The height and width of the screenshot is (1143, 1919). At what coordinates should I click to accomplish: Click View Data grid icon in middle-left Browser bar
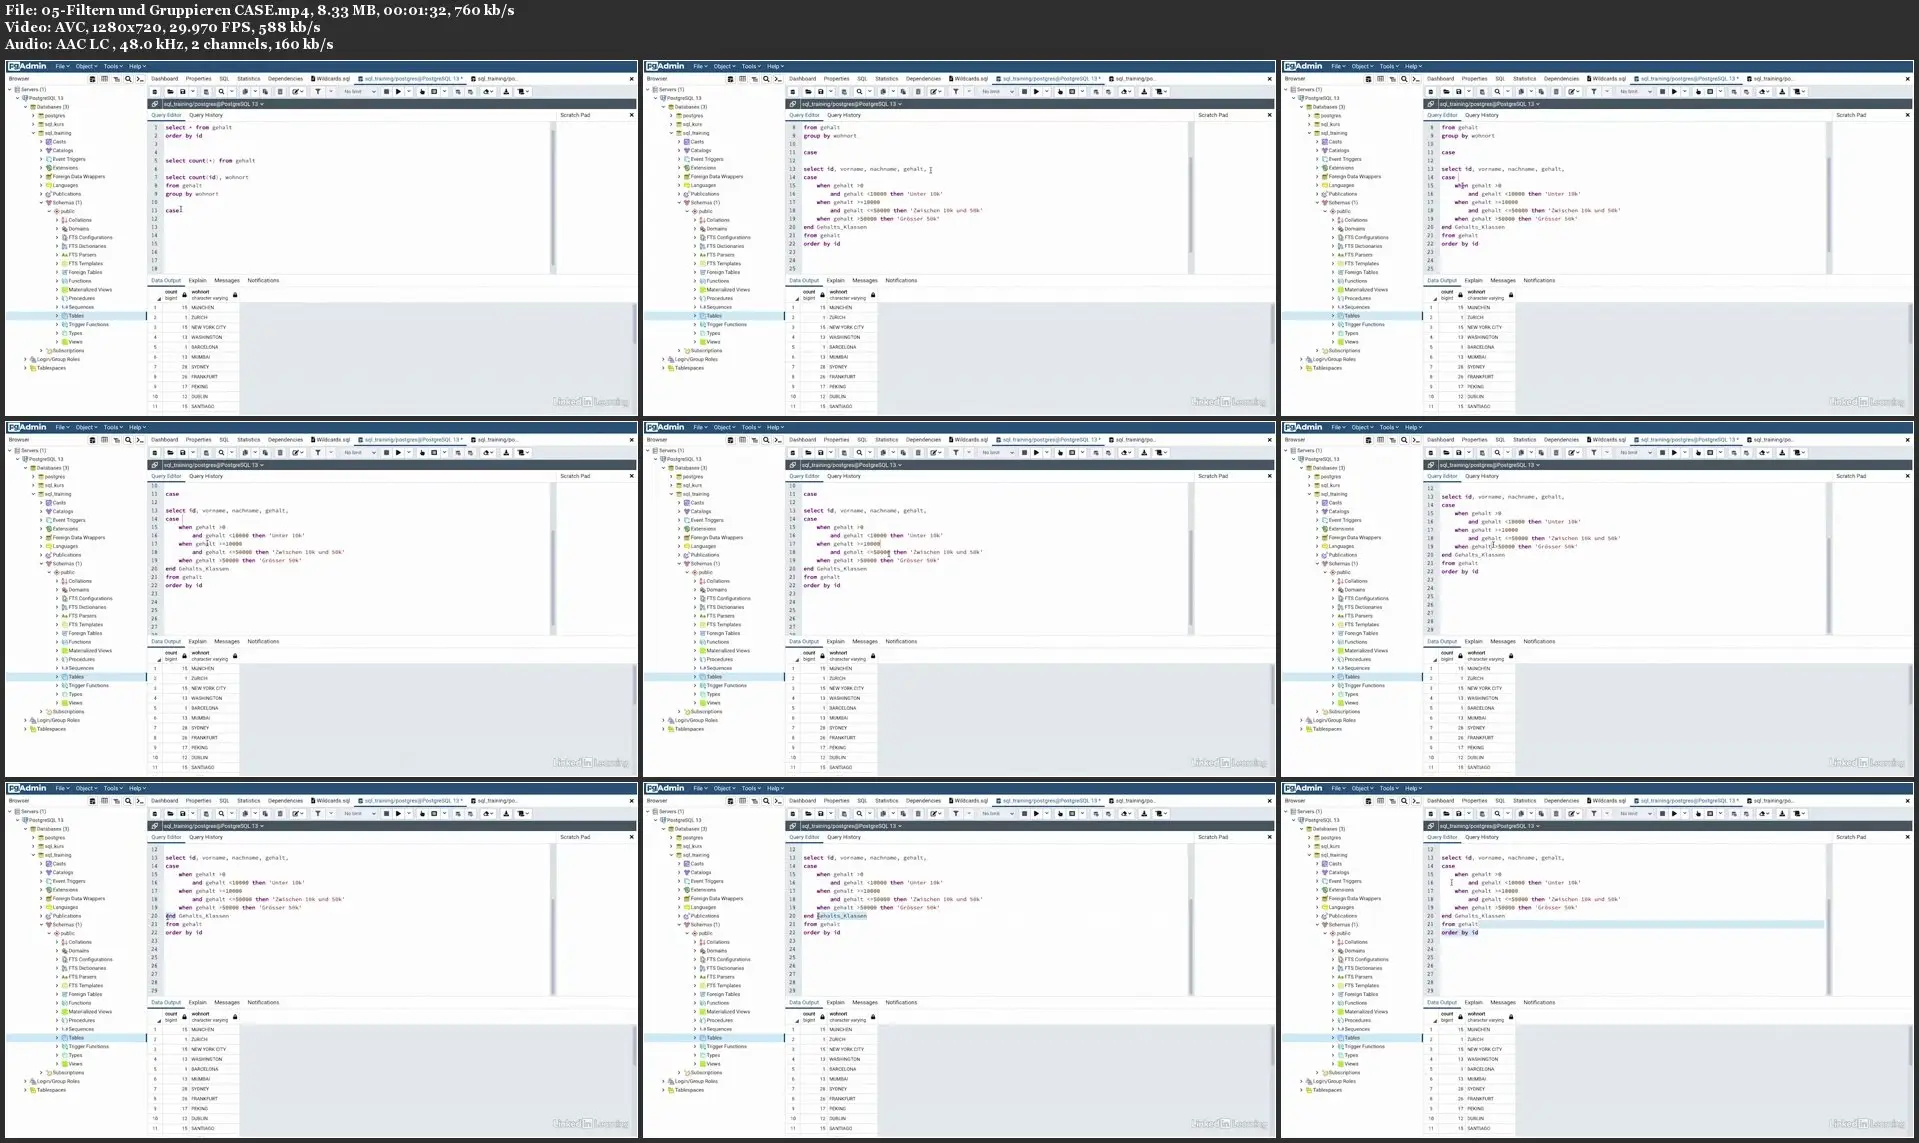pyautogui.click(x=104, y=440)
